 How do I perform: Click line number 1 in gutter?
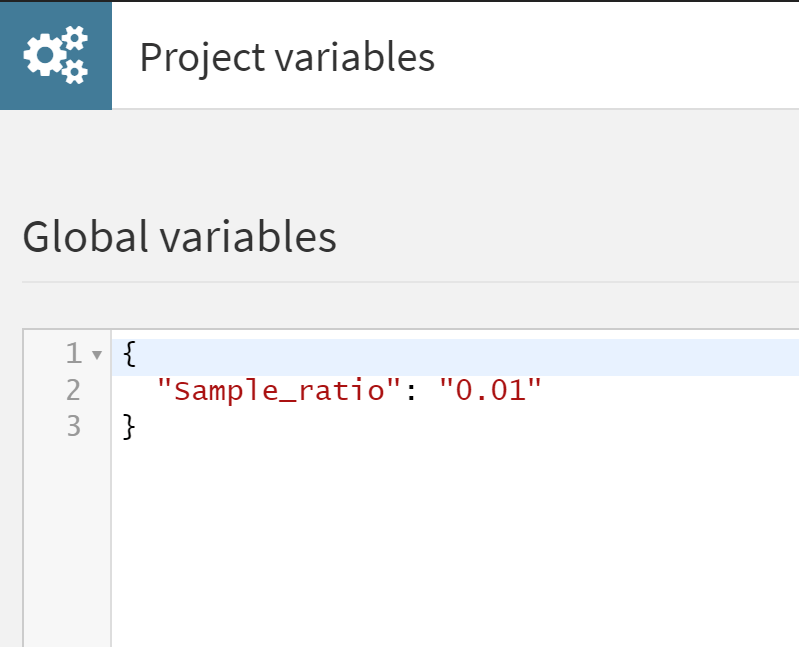(73, 354)
